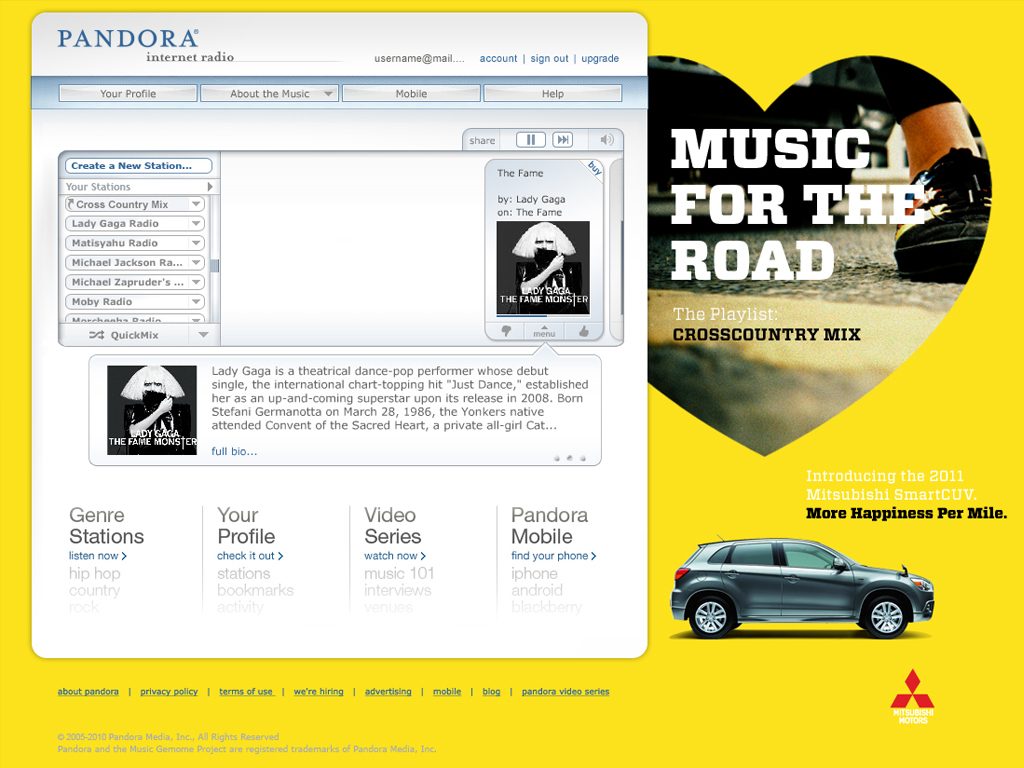The width and height of the screenshot is (1024, 768).
Task: Click The Fame Monster album art in the player
Action: click(543, 268)
